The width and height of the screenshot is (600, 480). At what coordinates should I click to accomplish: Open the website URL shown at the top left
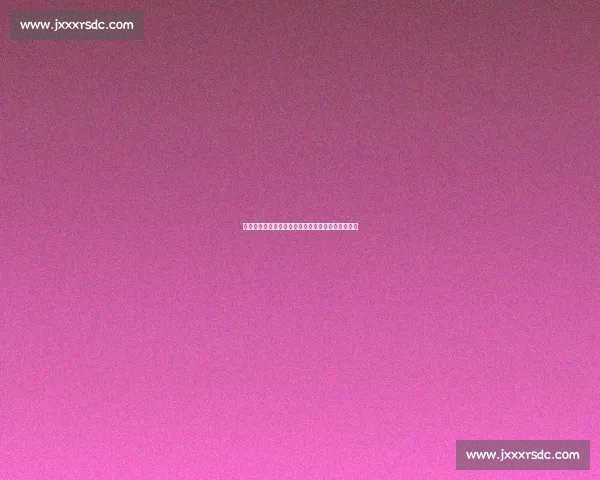pyautogui.click(x=77, y=25)
